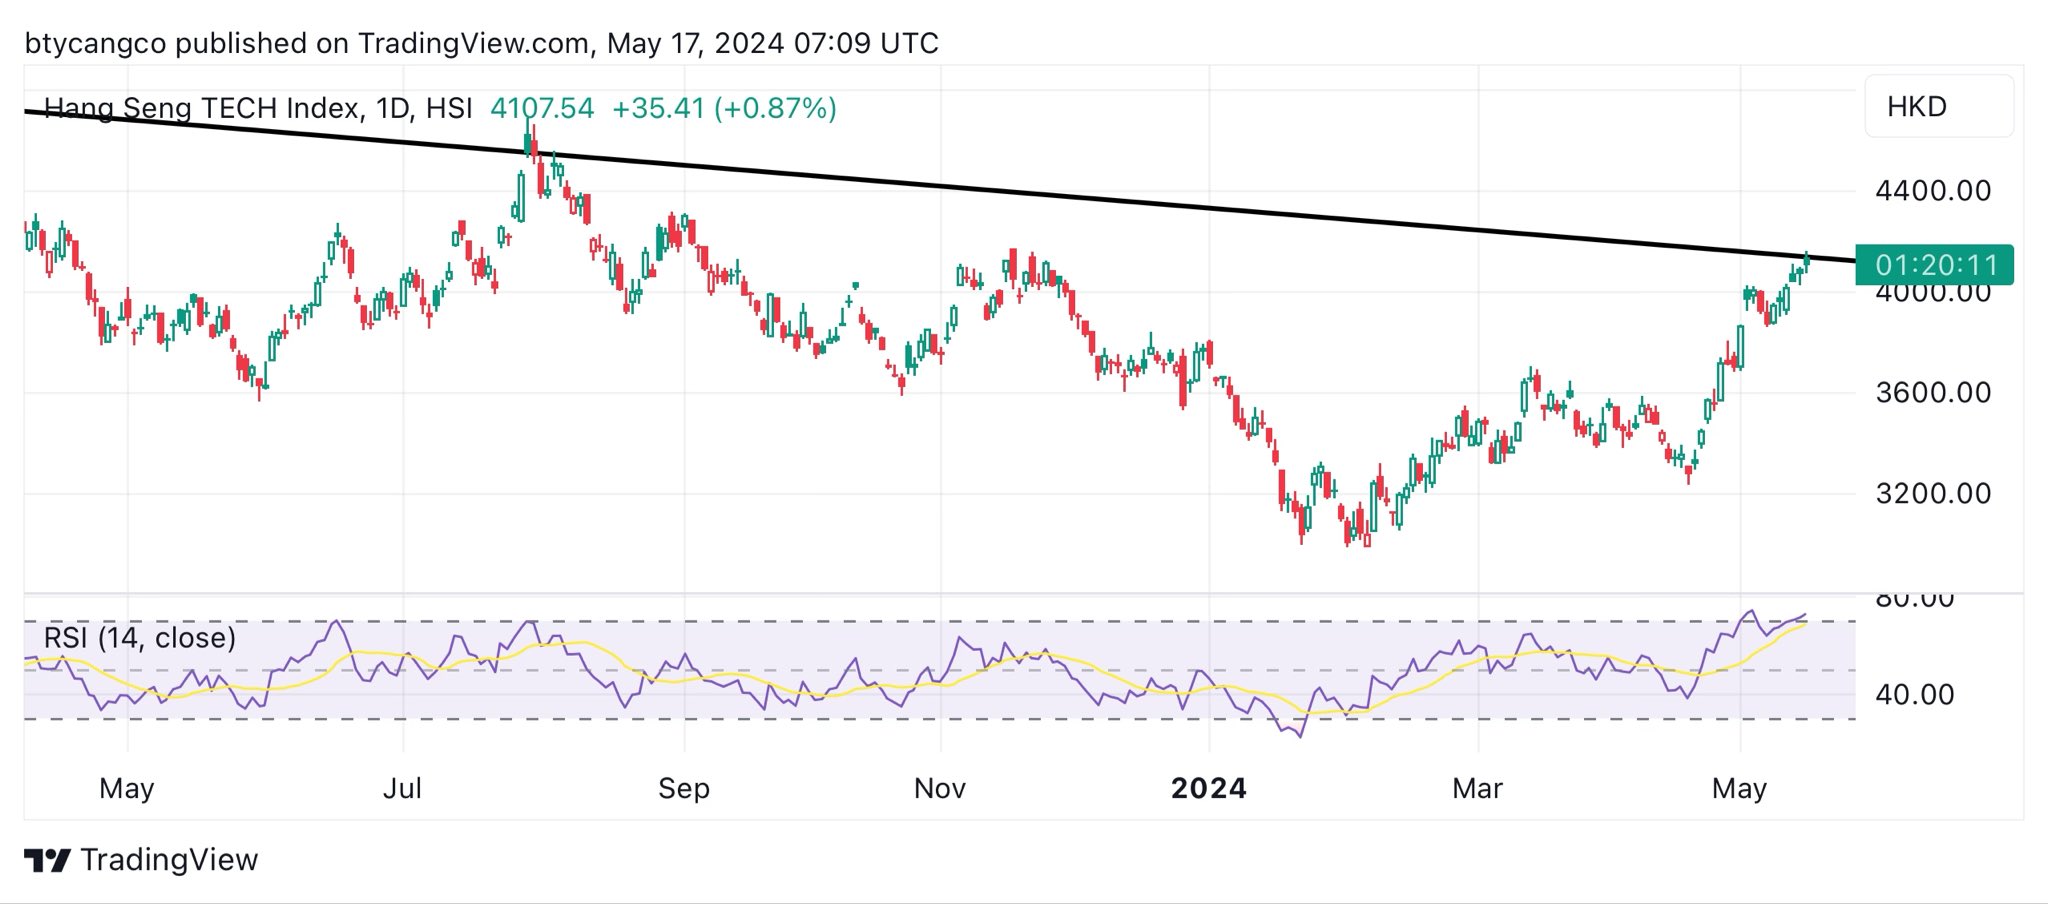Select the Hang Seng TECH Index title
Image resolution: width=2048 pixels, height=904 pixels.
[x=259, y=108]
